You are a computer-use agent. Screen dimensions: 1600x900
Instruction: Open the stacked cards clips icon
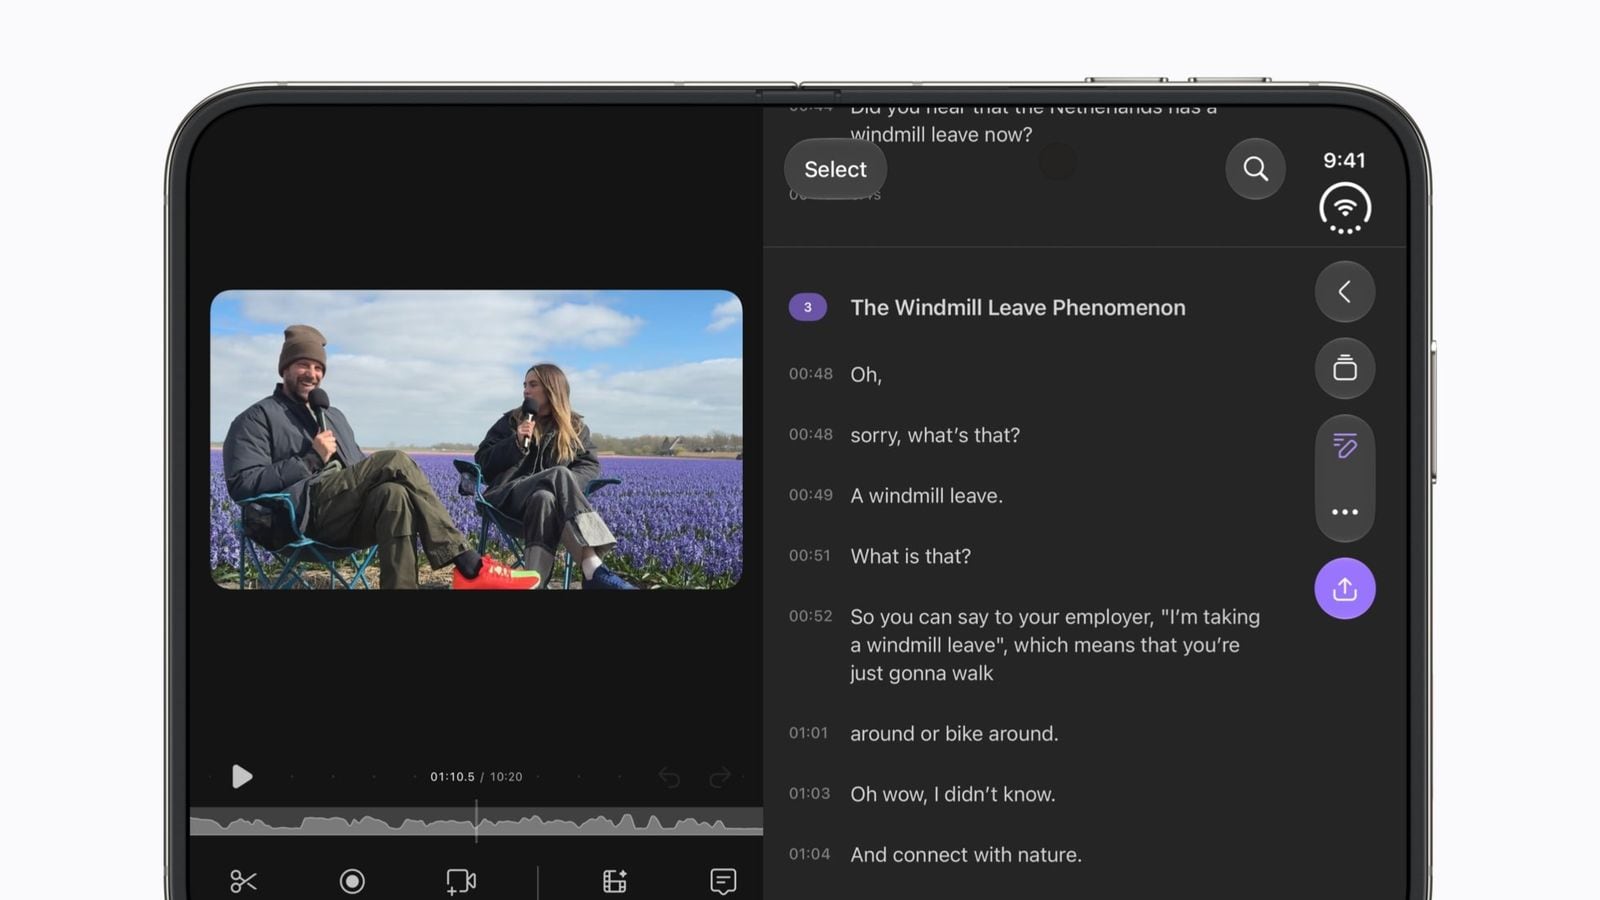(x=1344, y=368)
